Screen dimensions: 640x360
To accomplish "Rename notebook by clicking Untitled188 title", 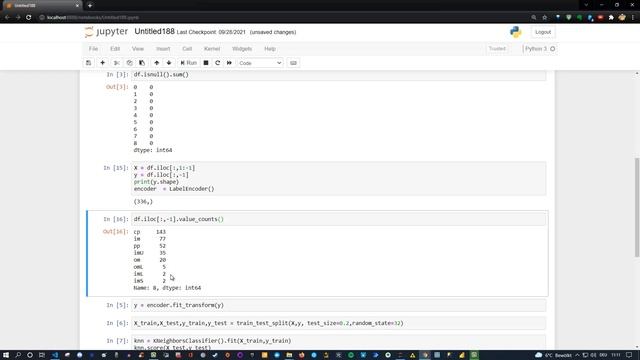I will pyautogui.click(x=154, y=31).
